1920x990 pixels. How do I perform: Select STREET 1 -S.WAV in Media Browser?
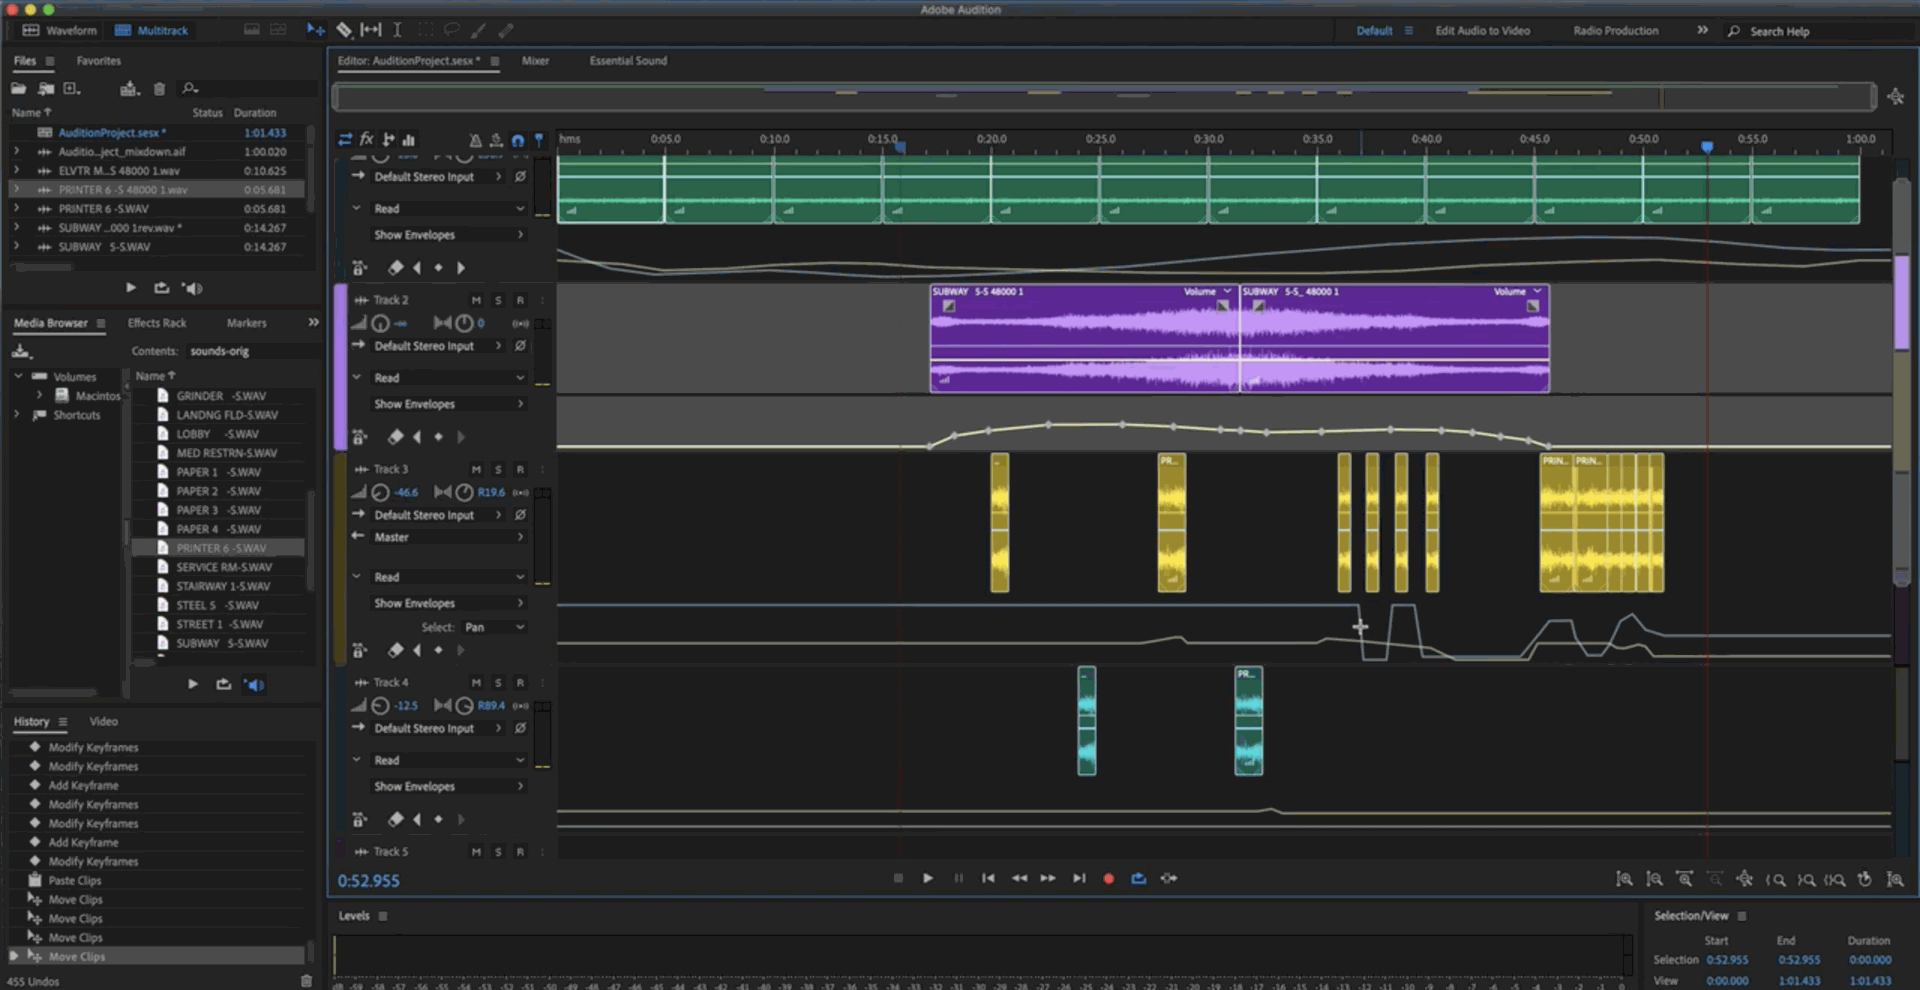pyautogui.click(x=219, y=624)
